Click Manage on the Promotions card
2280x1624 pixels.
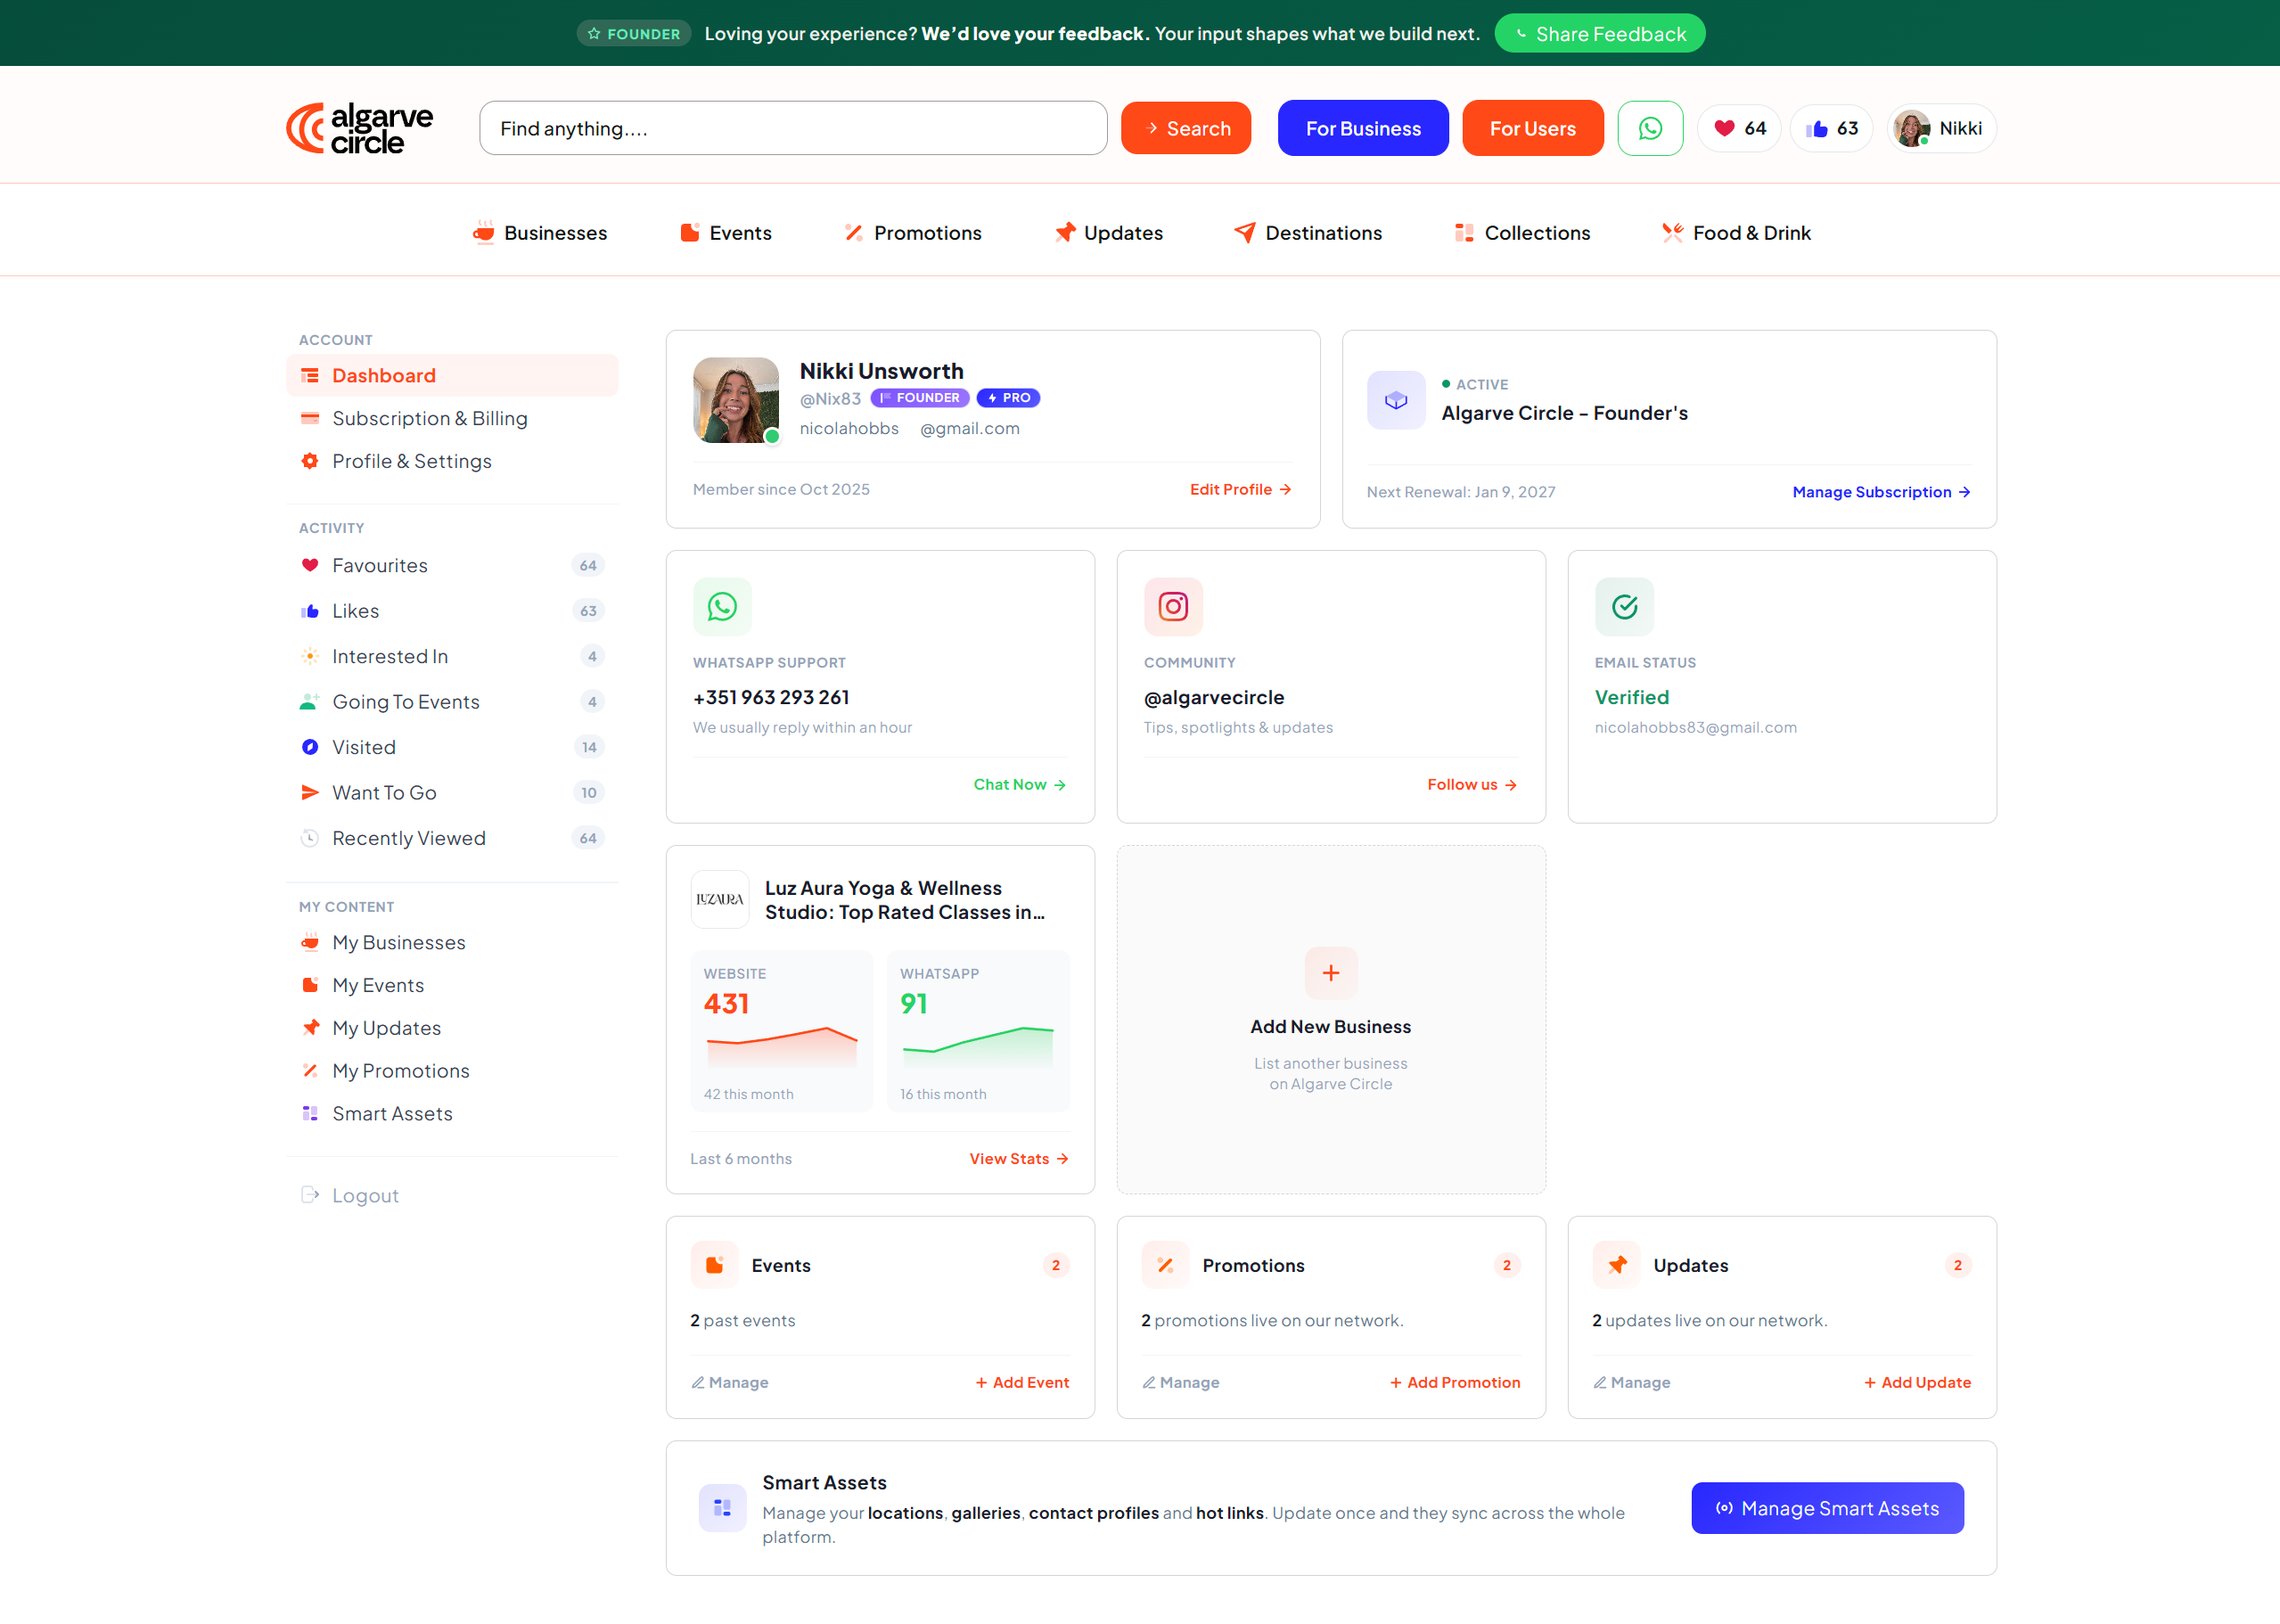click(x=1181, y=1383)
